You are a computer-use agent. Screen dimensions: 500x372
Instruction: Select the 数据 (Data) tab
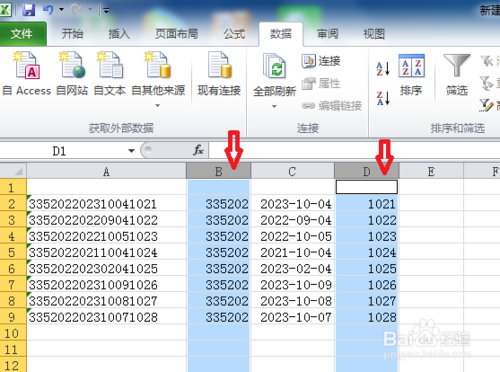point(281,34)
